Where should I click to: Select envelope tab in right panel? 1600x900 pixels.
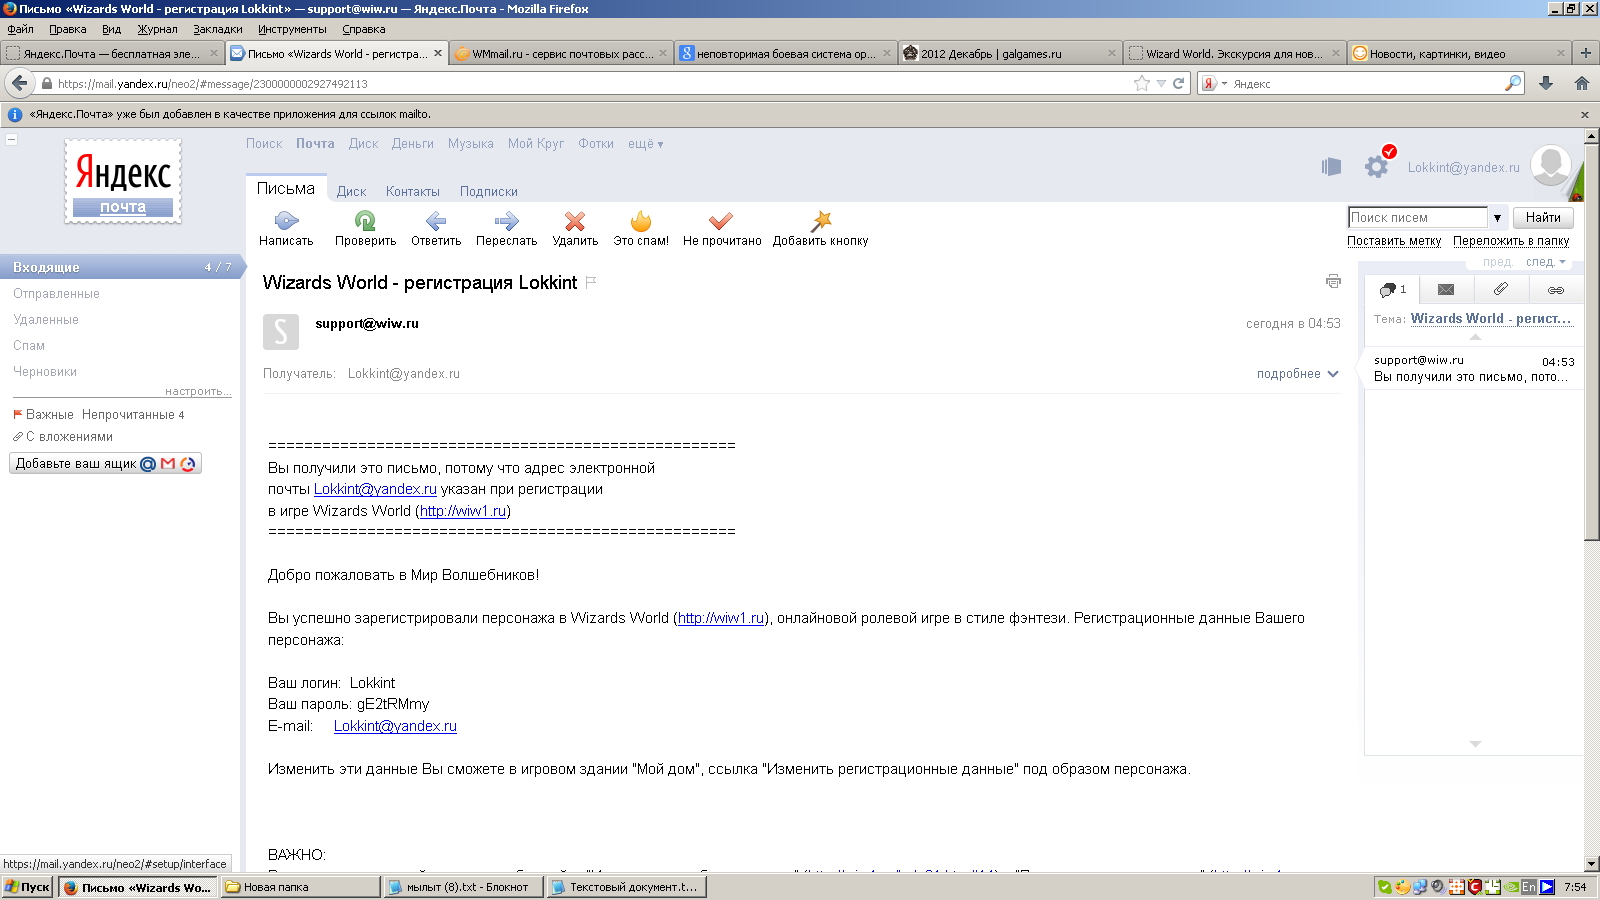pyautogui.click(x=1446, y=290)
